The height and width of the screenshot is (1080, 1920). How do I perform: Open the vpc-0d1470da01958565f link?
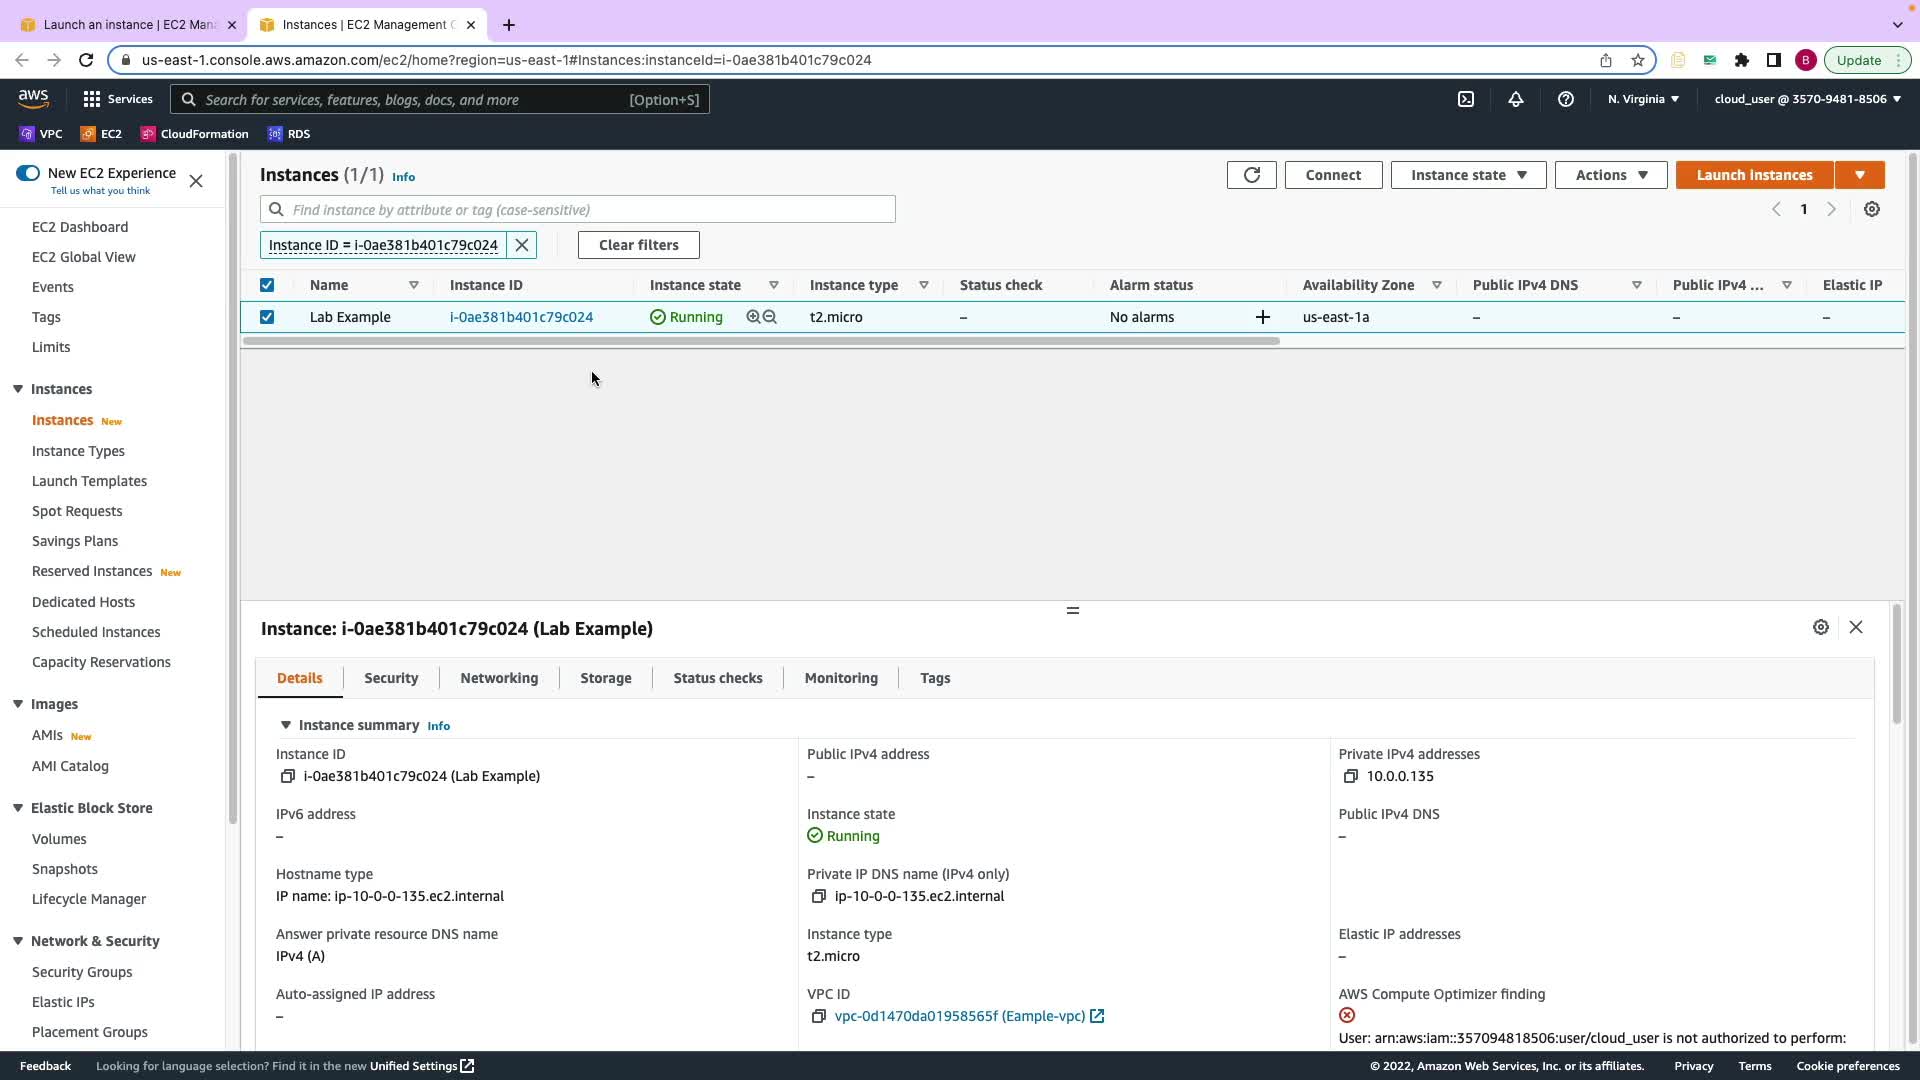[959, 1016]
